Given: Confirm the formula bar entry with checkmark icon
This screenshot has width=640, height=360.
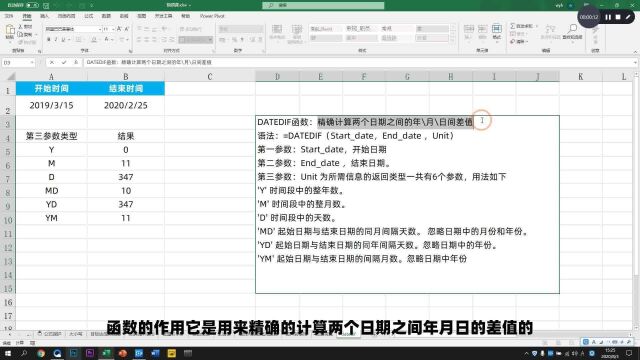Looking at the screenshot, I should 64,62.
